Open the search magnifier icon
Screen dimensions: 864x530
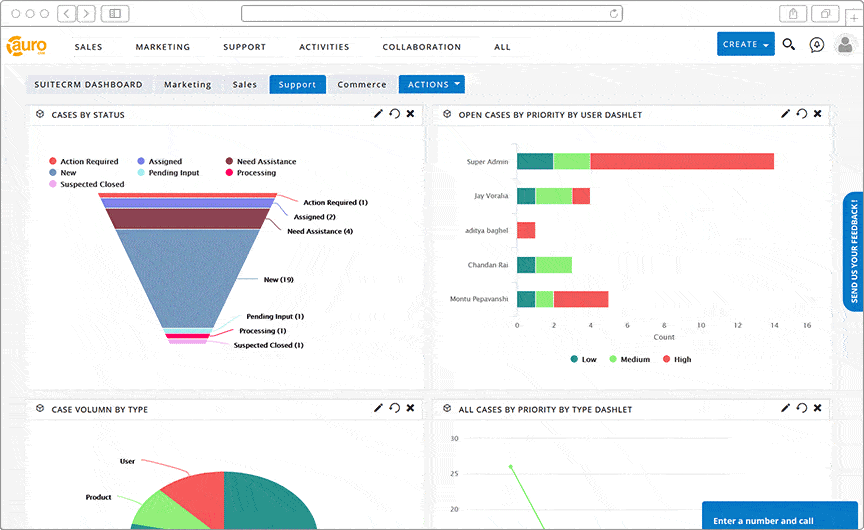(789, 45)
